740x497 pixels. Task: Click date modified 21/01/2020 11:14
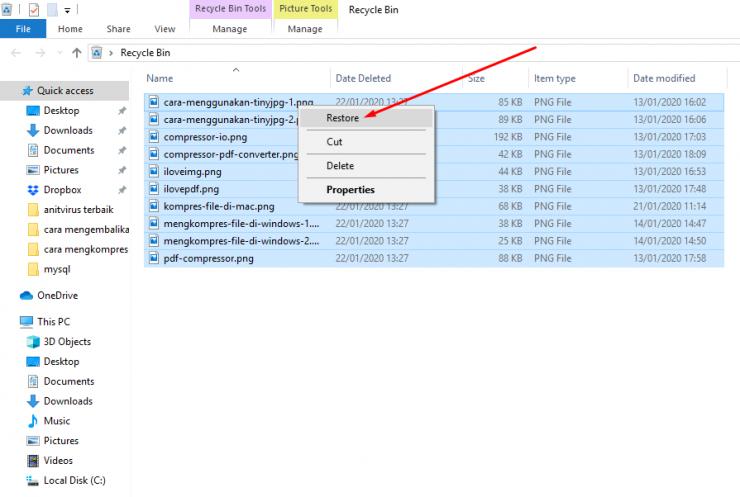point(669,206)
